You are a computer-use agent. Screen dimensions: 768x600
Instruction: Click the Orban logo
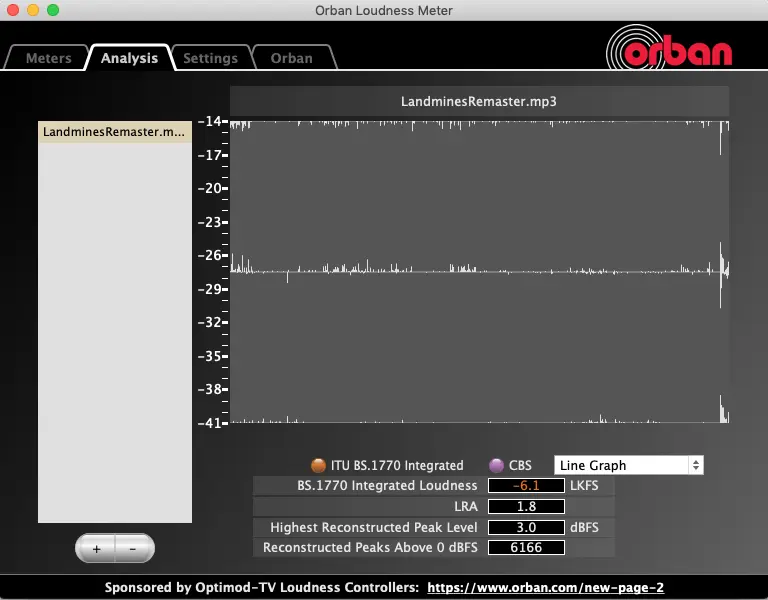[x=670, y=49]
